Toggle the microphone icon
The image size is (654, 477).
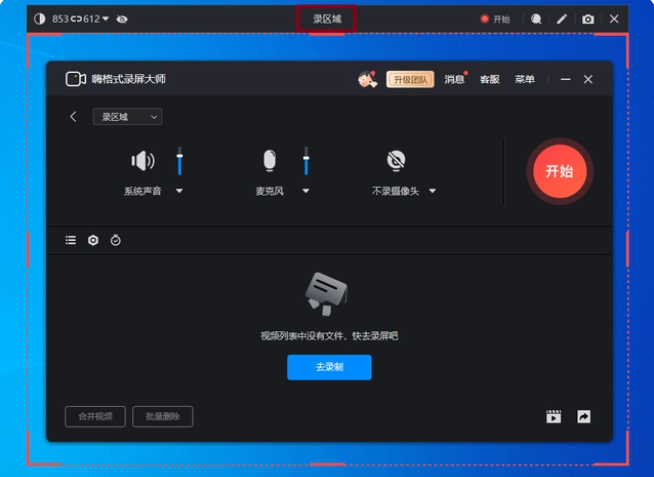coord(270,161)
